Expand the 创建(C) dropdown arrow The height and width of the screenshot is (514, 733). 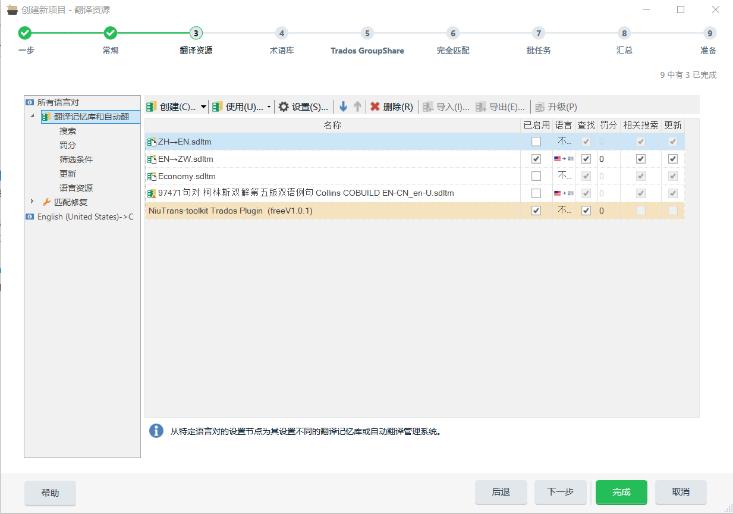click(203, 107)
